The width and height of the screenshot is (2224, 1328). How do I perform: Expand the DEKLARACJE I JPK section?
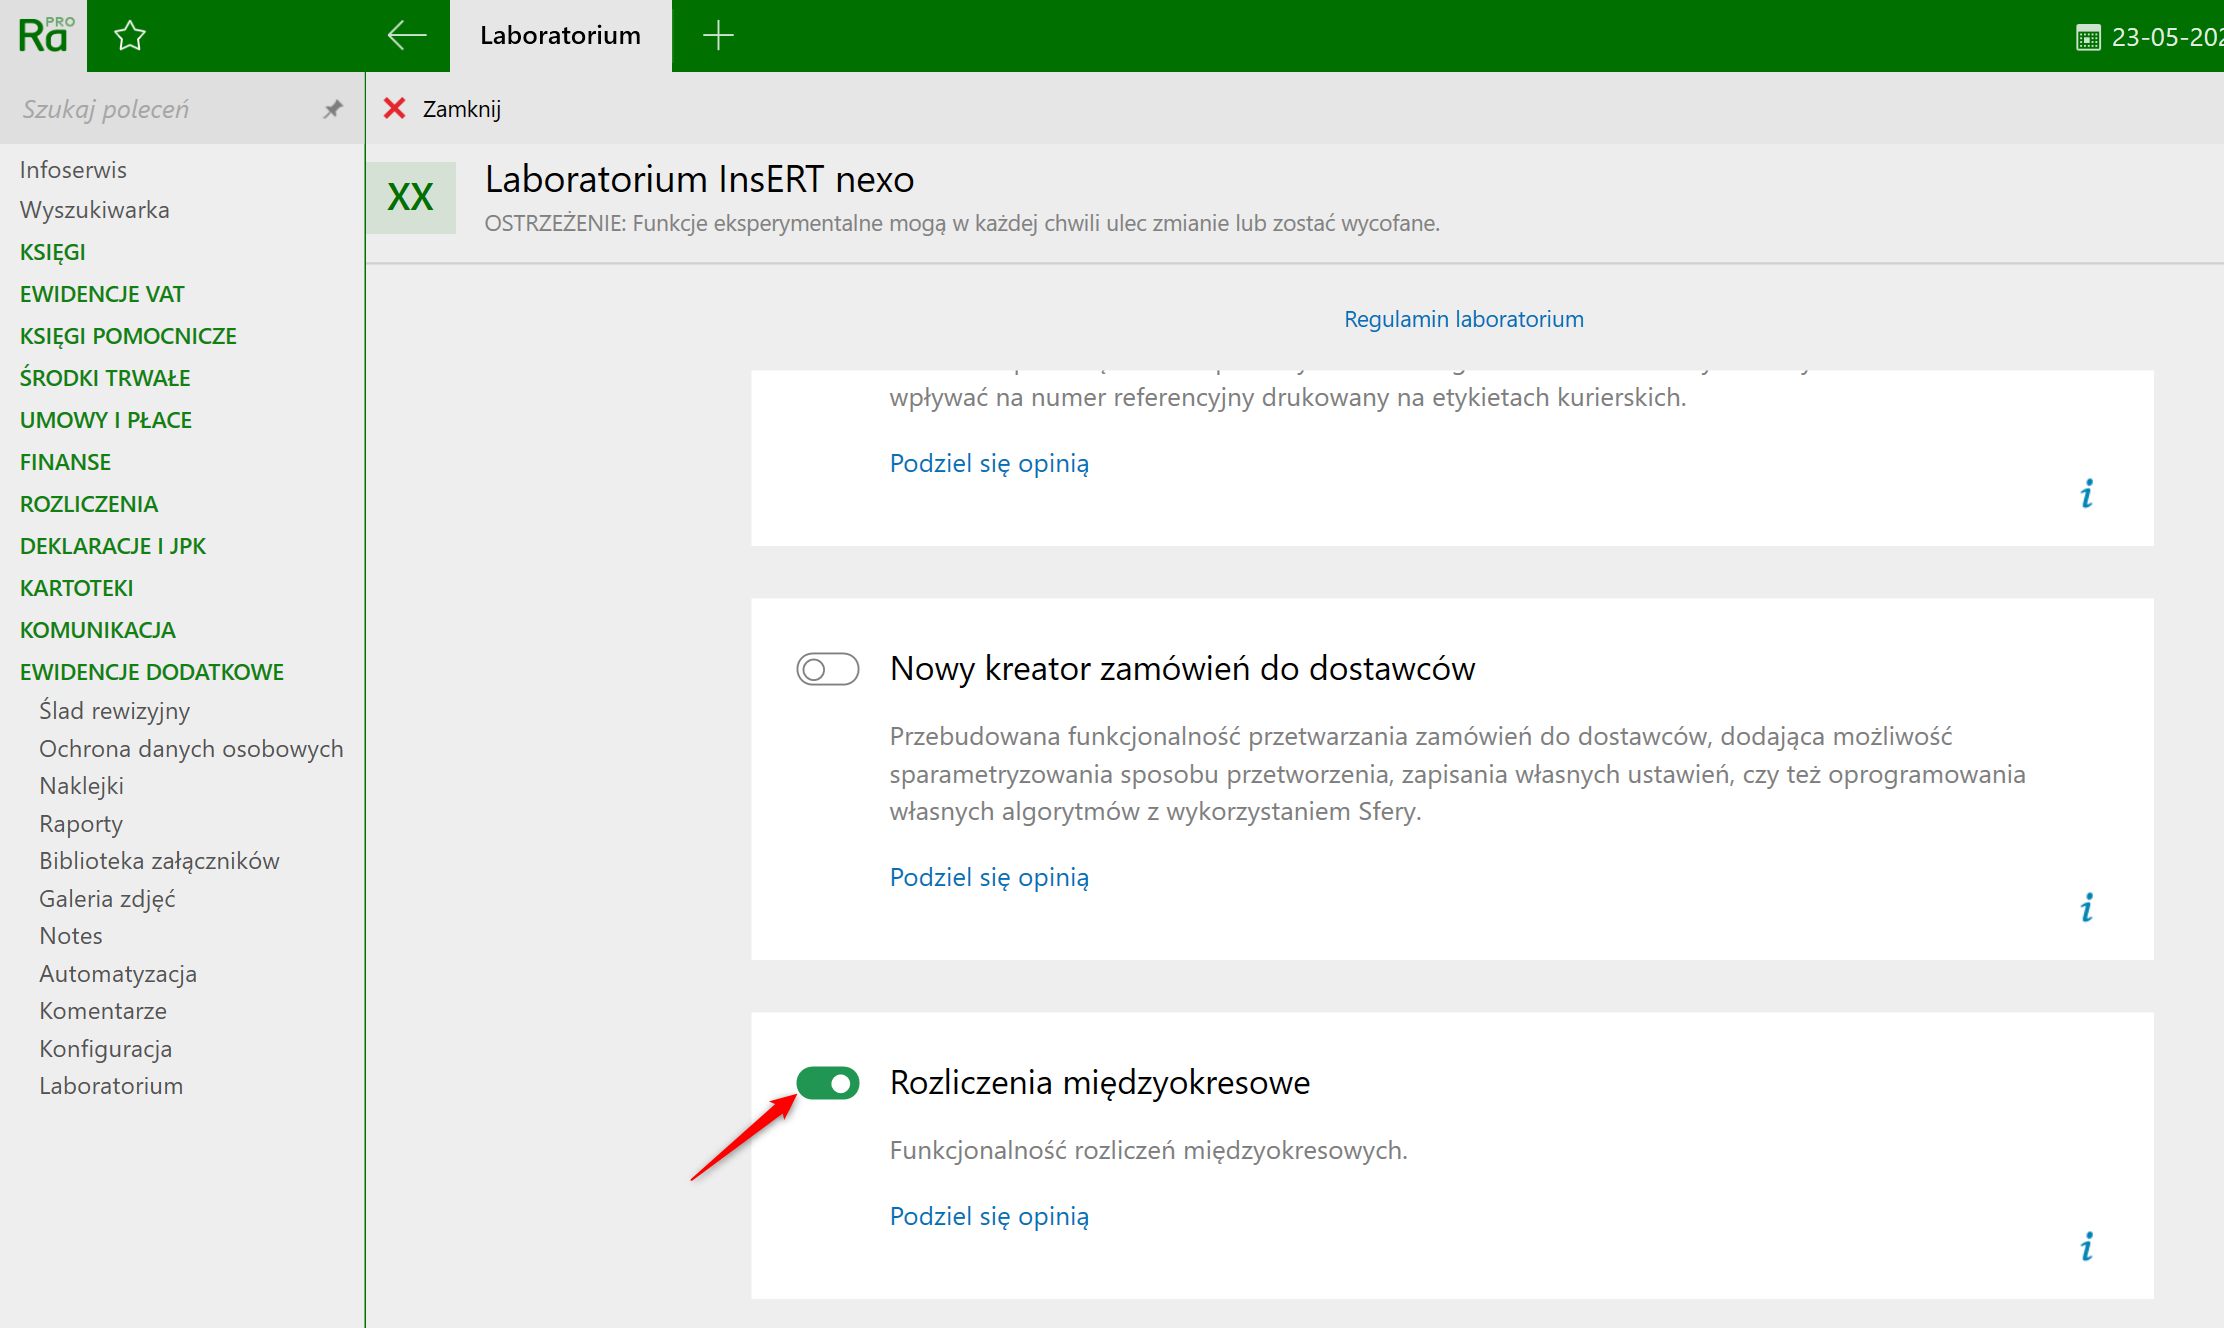click(x=113, y=546)
